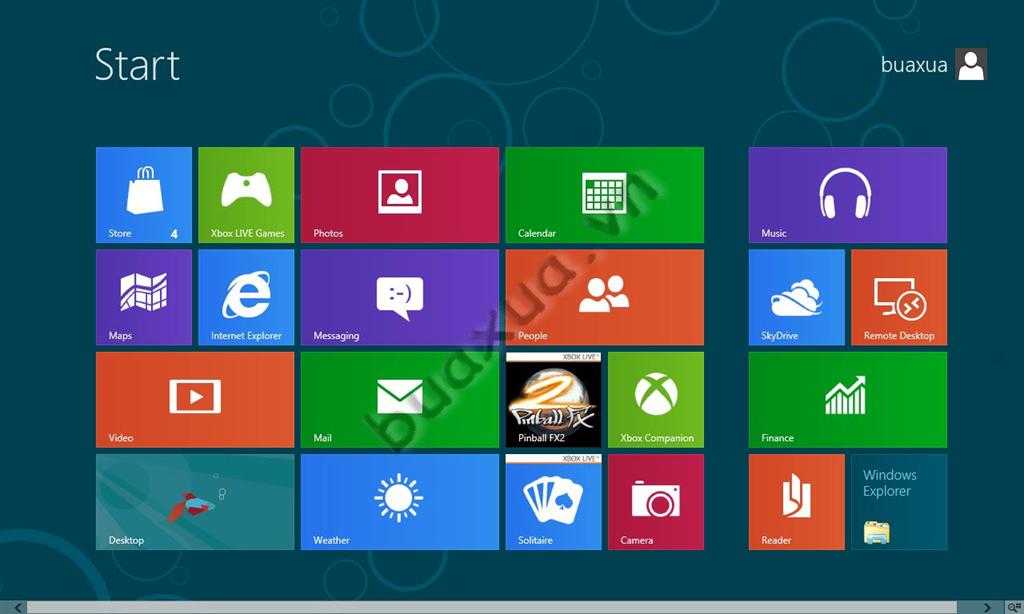1024x614 pixels.
Task: Launch Remote Desktop tile
Action: (898, 297)
